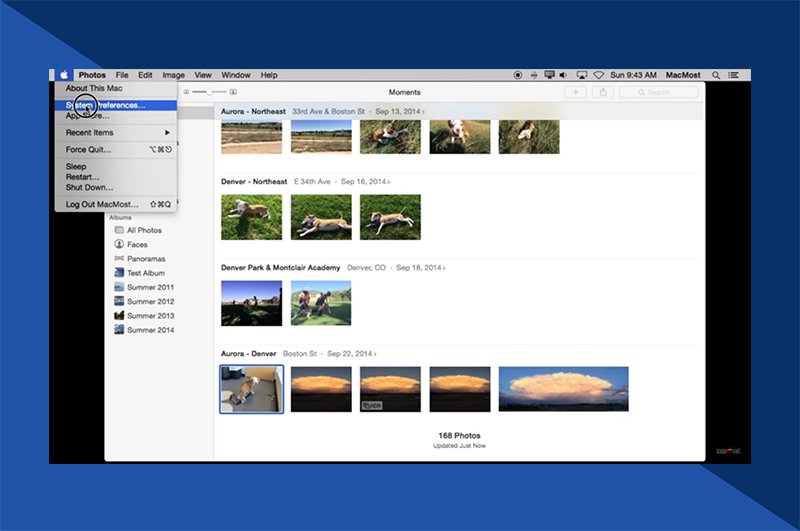800x531 pixels.
Task: Open the Window menu
Action: [236, 75]
